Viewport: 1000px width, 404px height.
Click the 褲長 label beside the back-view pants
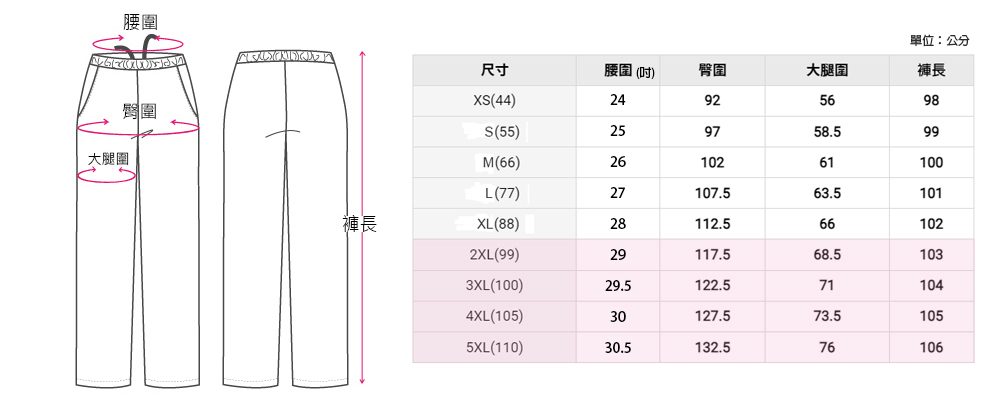[359, 225]
